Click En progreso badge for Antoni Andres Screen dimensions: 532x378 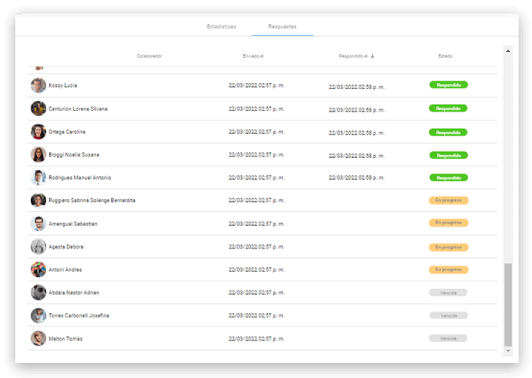pyautogui.click(x=449, y=270)
